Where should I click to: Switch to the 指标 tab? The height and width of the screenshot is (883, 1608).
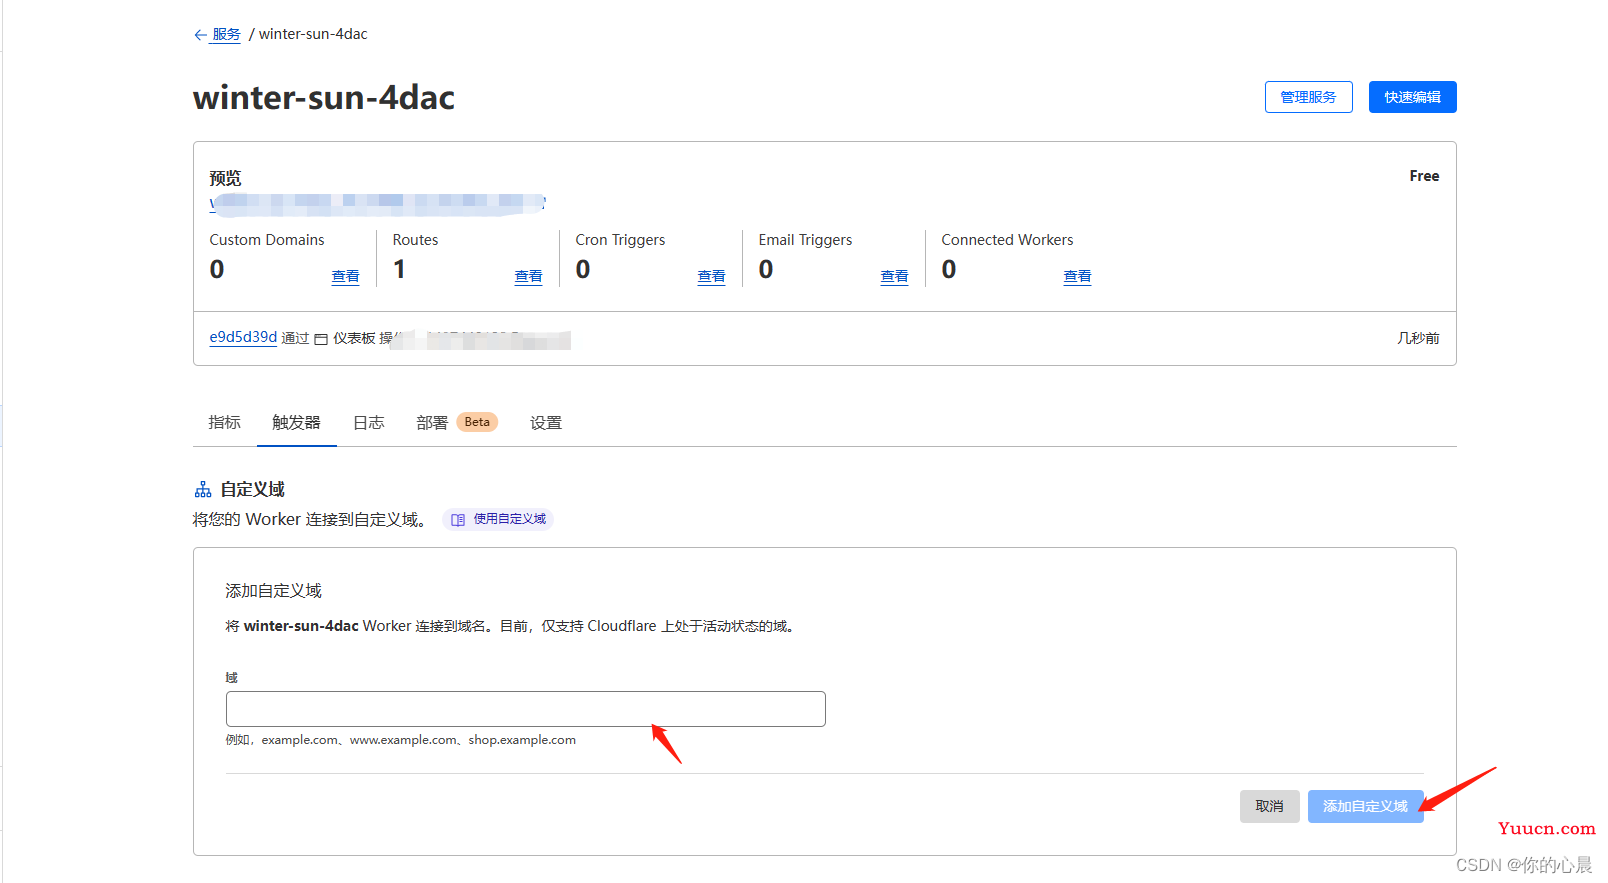[x=224, y=423]
